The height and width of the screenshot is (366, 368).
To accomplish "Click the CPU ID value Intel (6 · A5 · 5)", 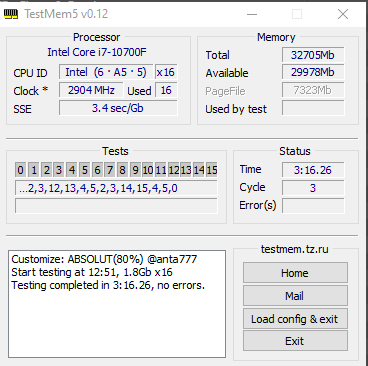I will tap(106, 72).
